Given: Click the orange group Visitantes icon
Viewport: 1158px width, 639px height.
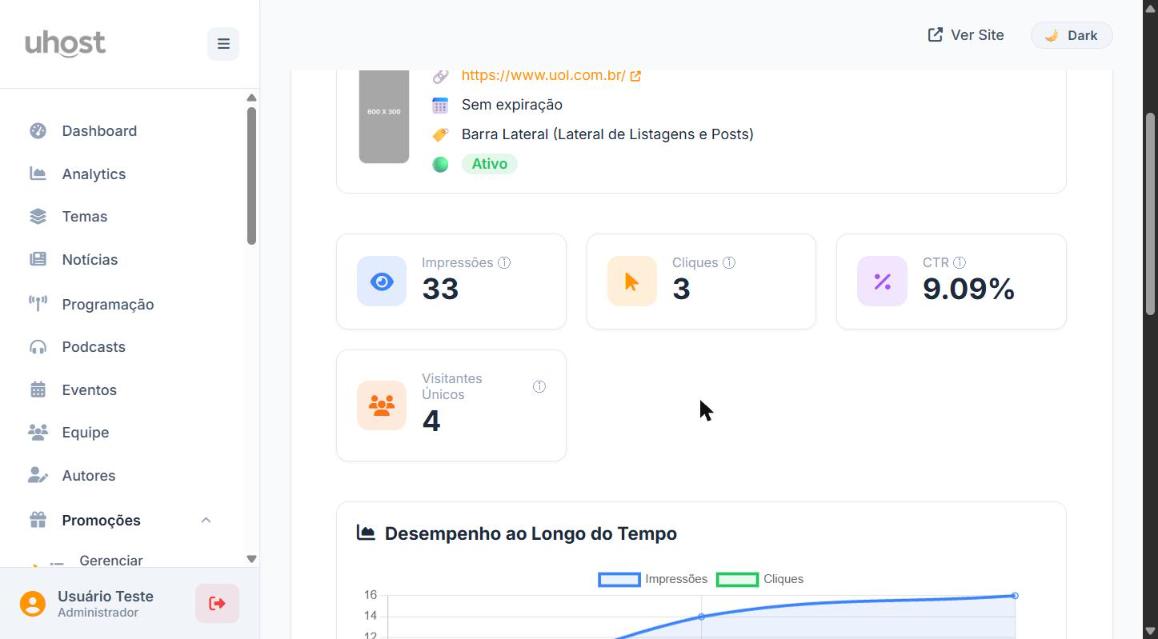Looking at the screenshot, I should tap(382, 406).
